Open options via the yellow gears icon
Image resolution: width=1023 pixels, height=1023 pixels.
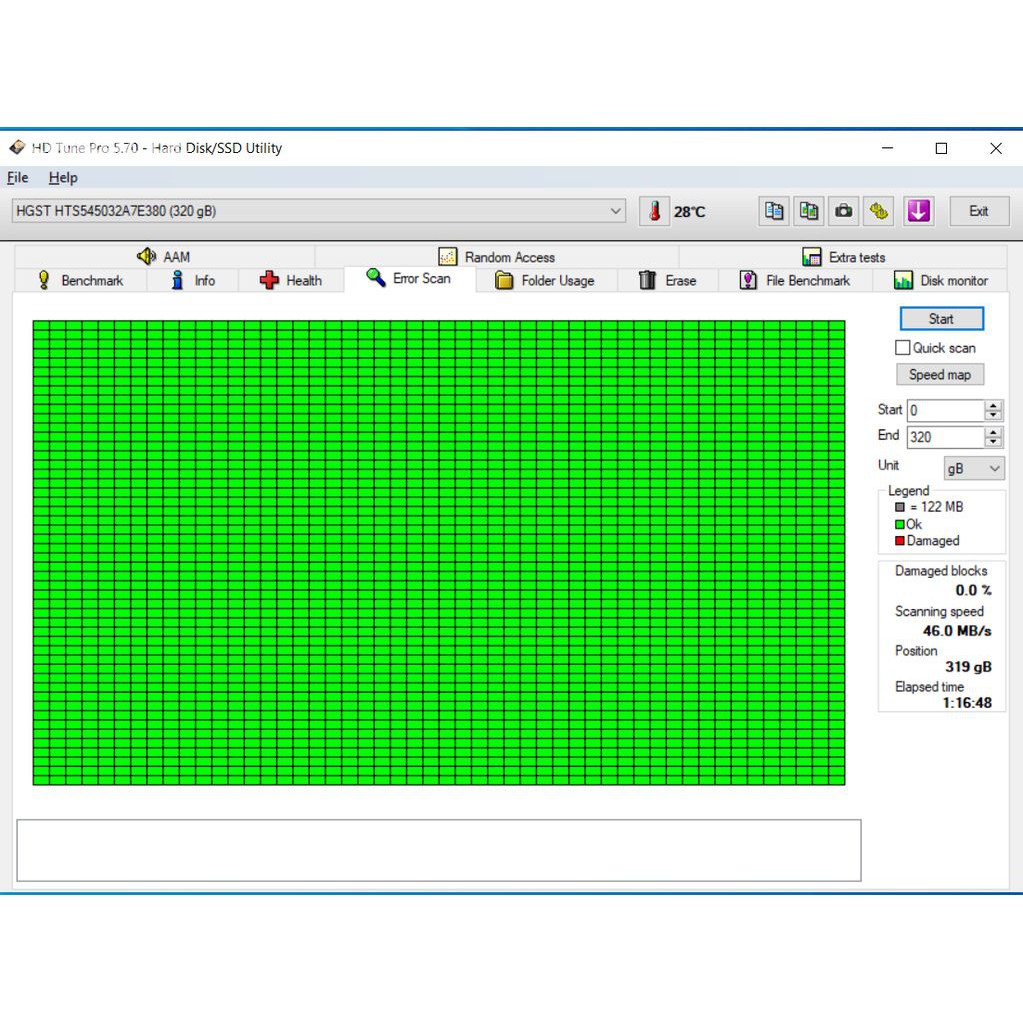(x=879, y=211)
